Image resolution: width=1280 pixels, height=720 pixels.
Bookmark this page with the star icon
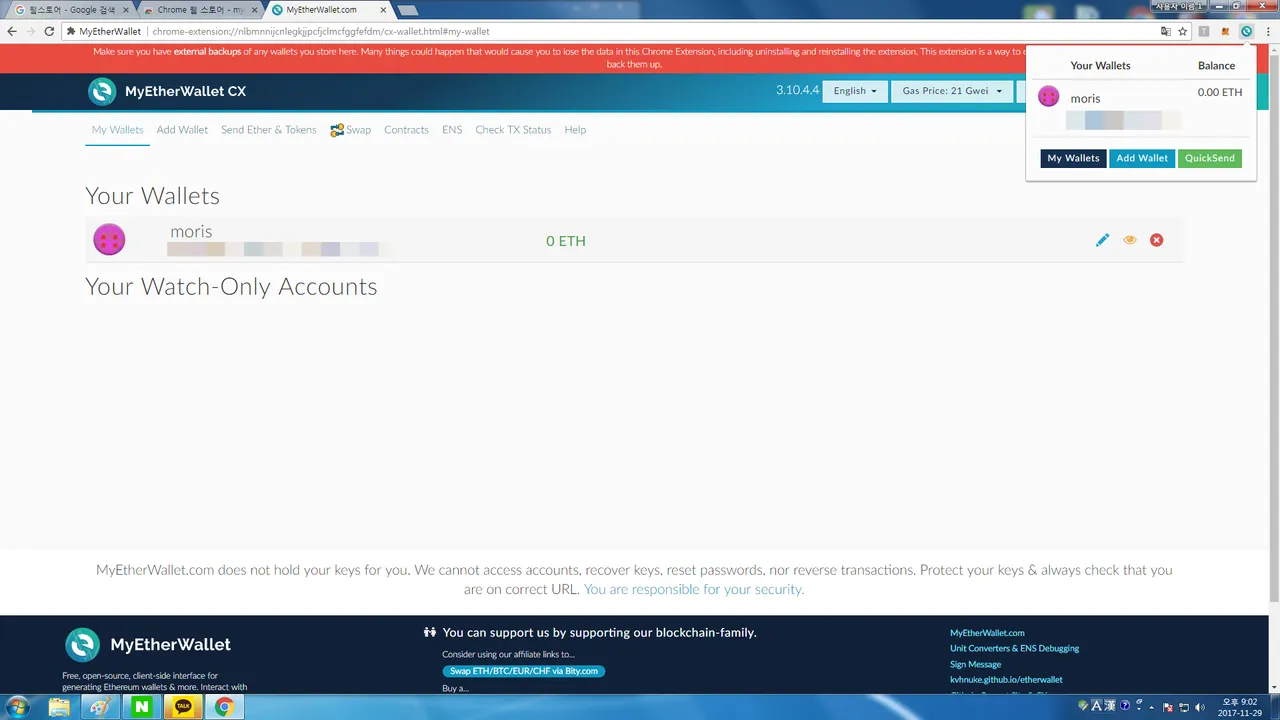(x=1183, y=31)
